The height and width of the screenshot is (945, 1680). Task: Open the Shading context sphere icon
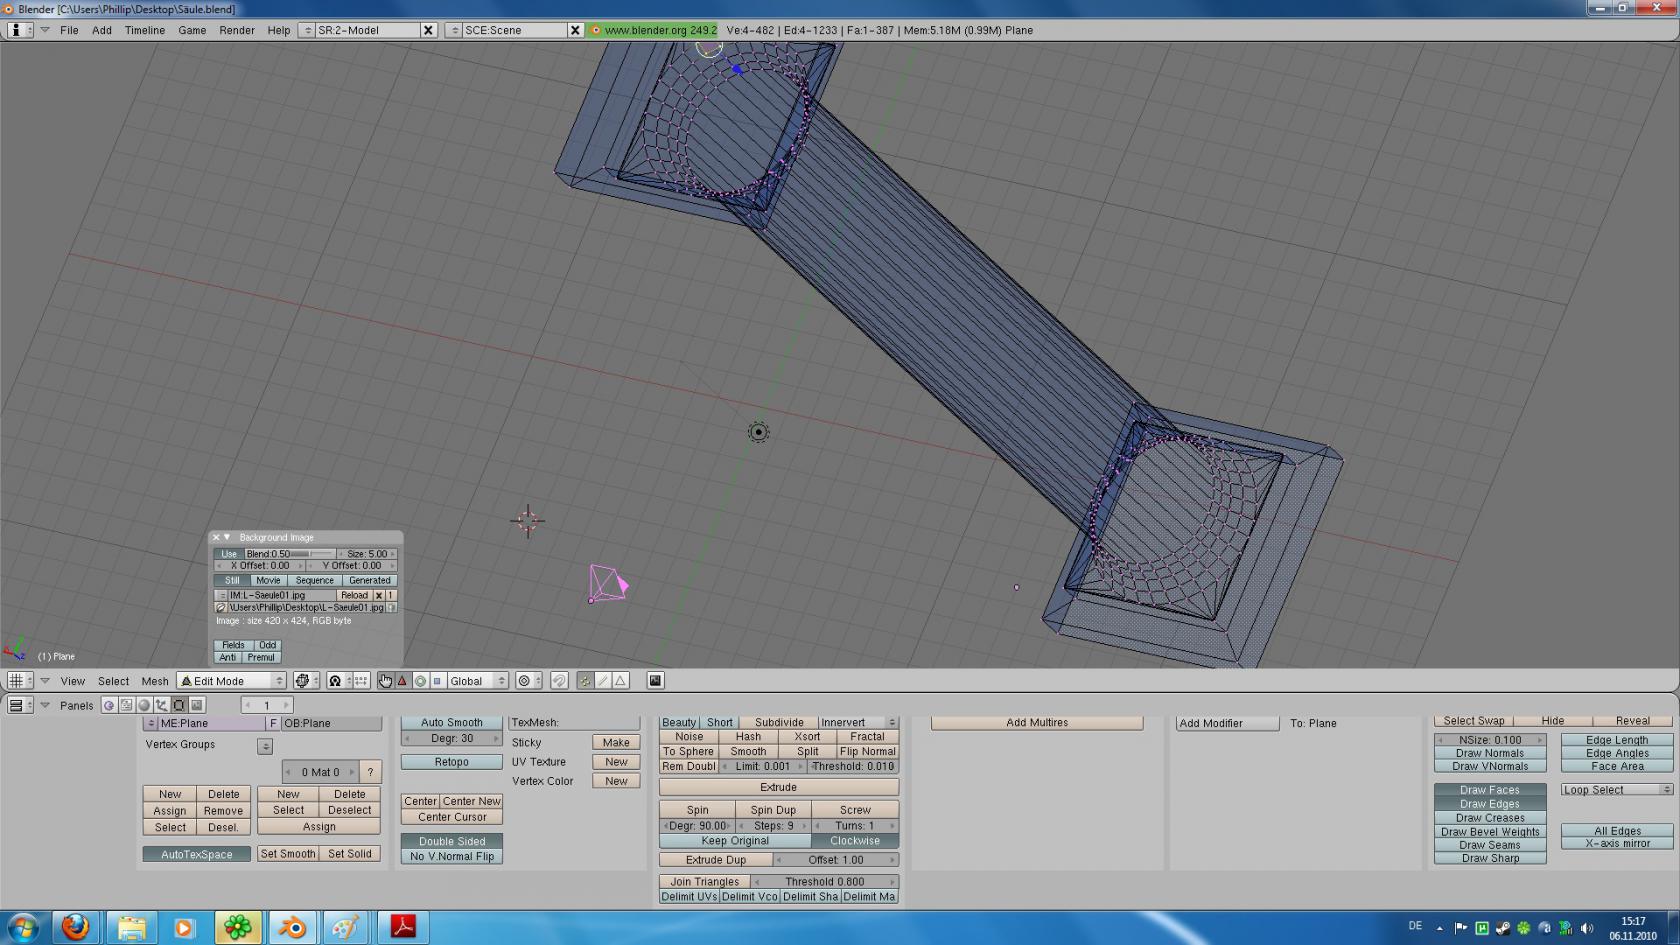(144, 705)
